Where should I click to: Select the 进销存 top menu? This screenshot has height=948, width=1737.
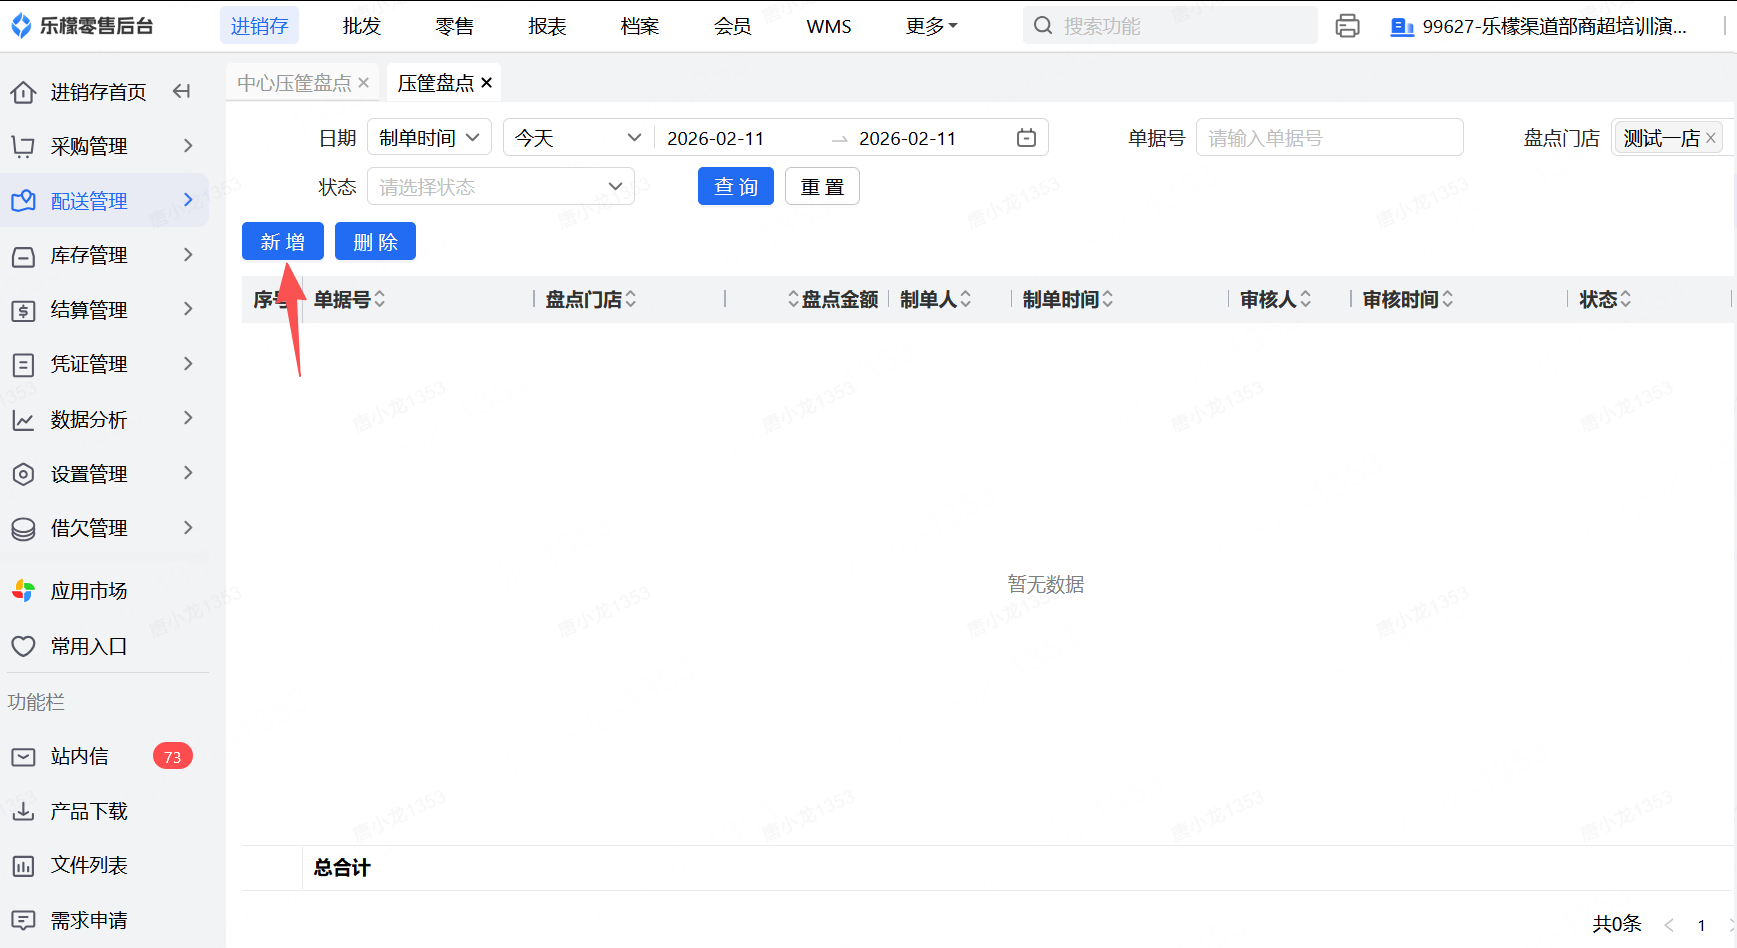259,26
